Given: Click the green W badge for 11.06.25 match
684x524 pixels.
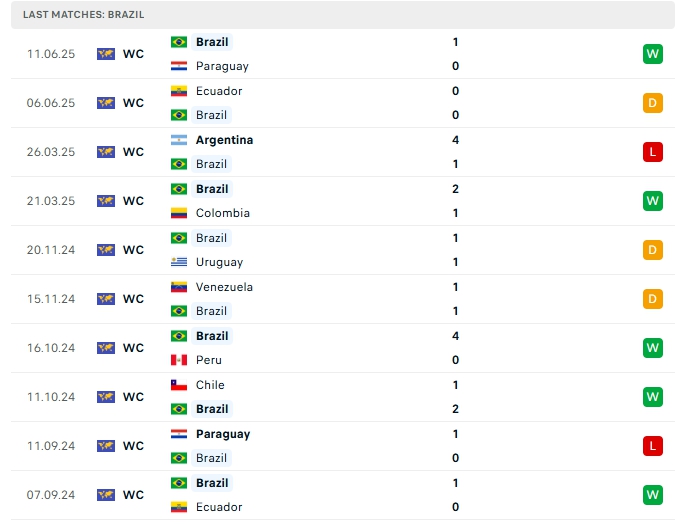Looking at the screenshot, I should (x=653, y=54).
